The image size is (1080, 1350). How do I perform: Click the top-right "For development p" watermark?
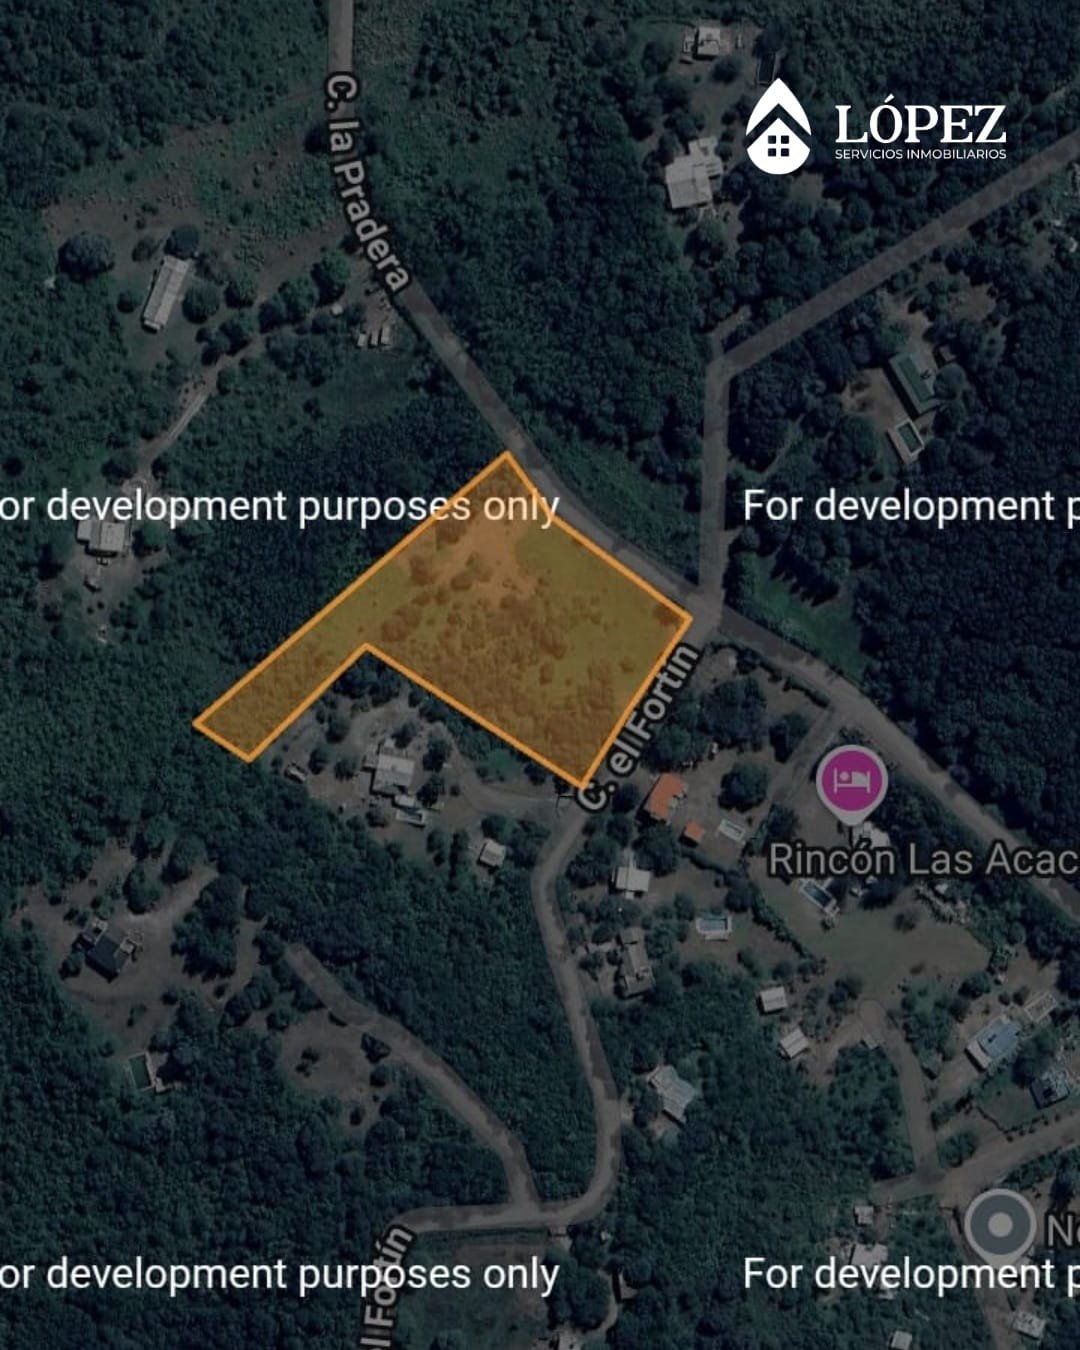(x=911, y=506)
